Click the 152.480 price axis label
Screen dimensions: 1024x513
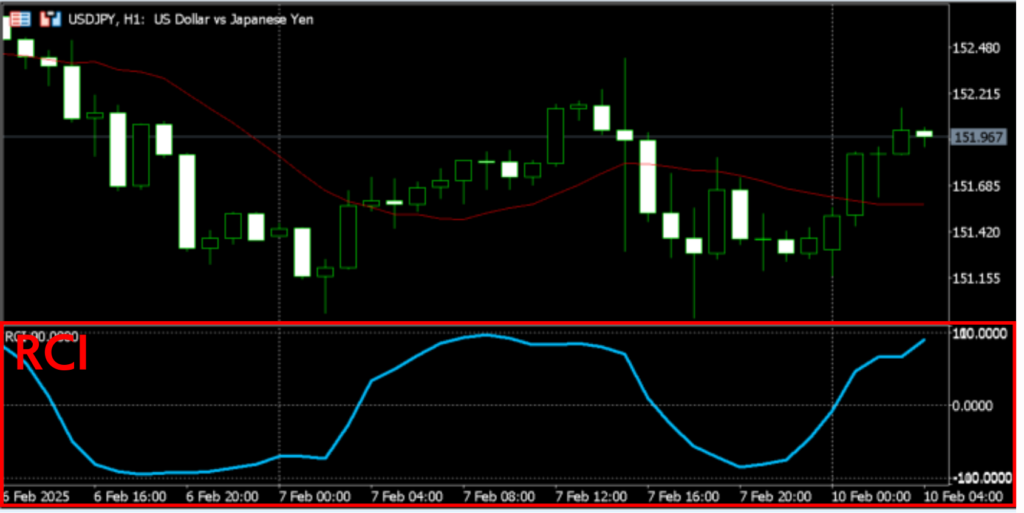(977, 49)
